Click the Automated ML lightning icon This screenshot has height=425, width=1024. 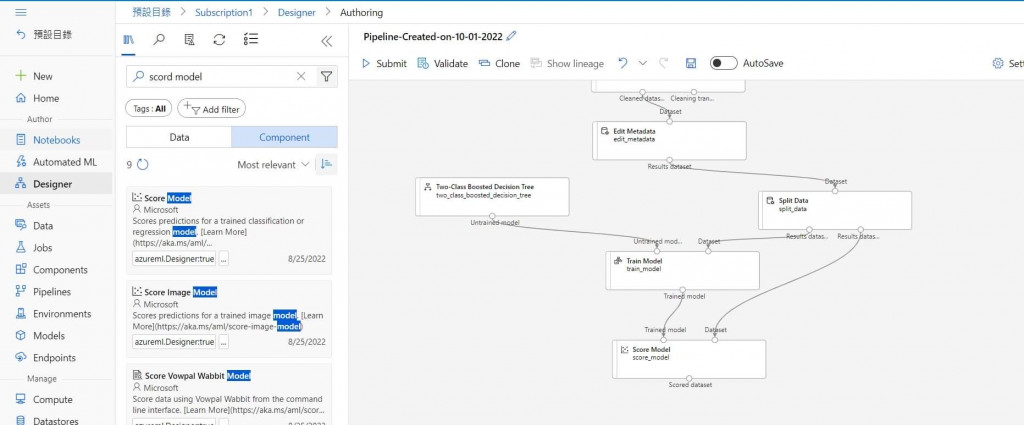point(21,162)
